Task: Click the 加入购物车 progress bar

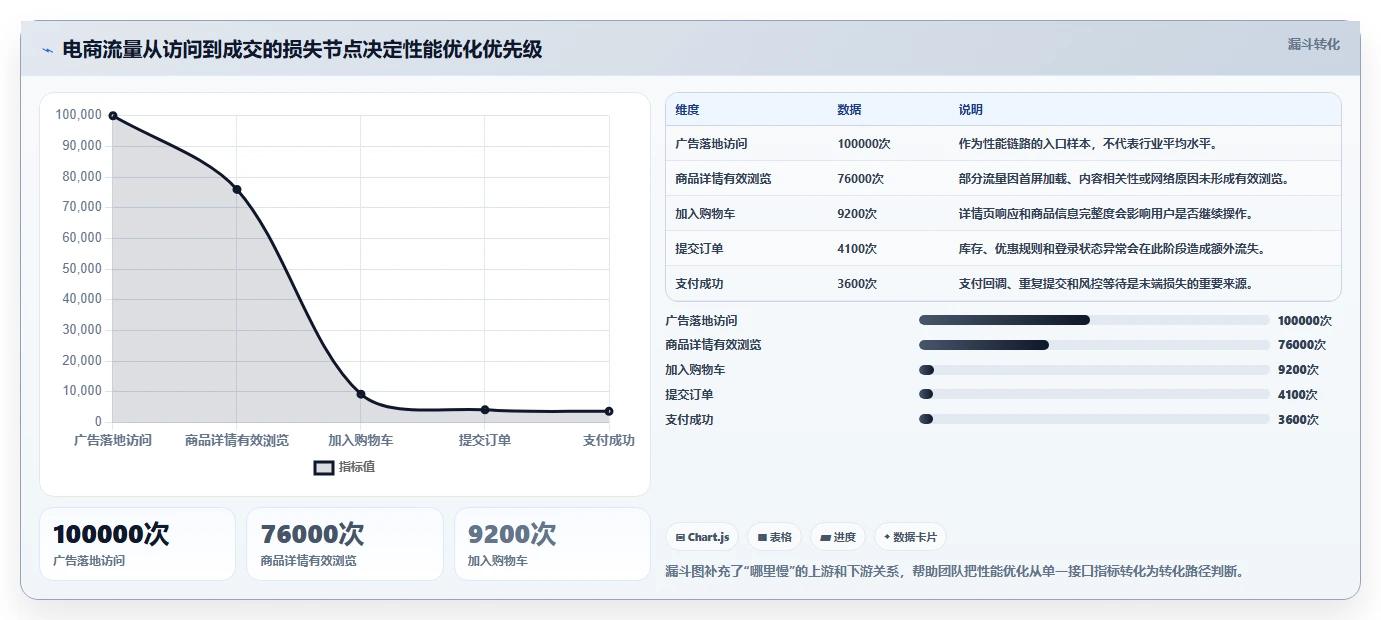Action: click(1094, 370)
